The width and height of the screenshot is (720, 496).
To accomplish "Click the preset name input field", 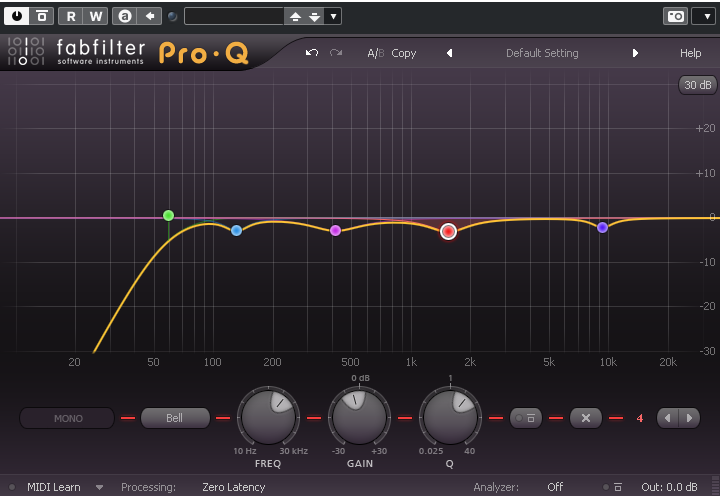I will point(234,17).
